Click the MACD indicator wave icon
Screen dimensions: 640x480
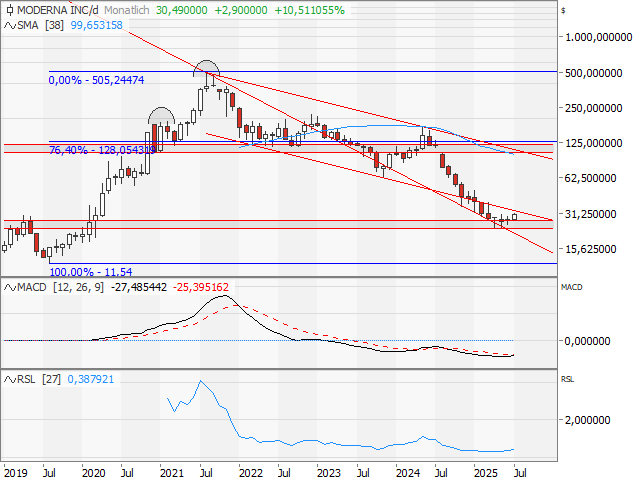10,287
